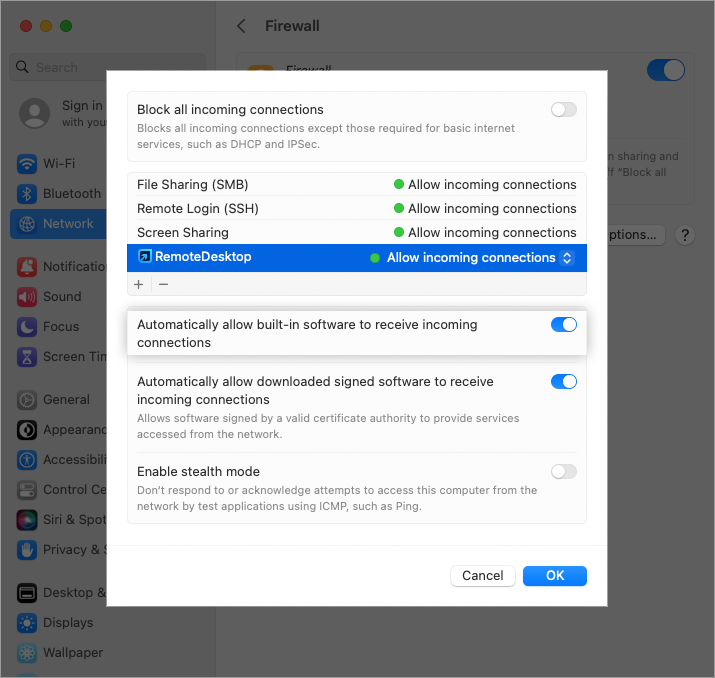Turn on Enable stealth mode switch
Image resolution: width=715 pixels, height=678 pixels.
coord(564,472)
